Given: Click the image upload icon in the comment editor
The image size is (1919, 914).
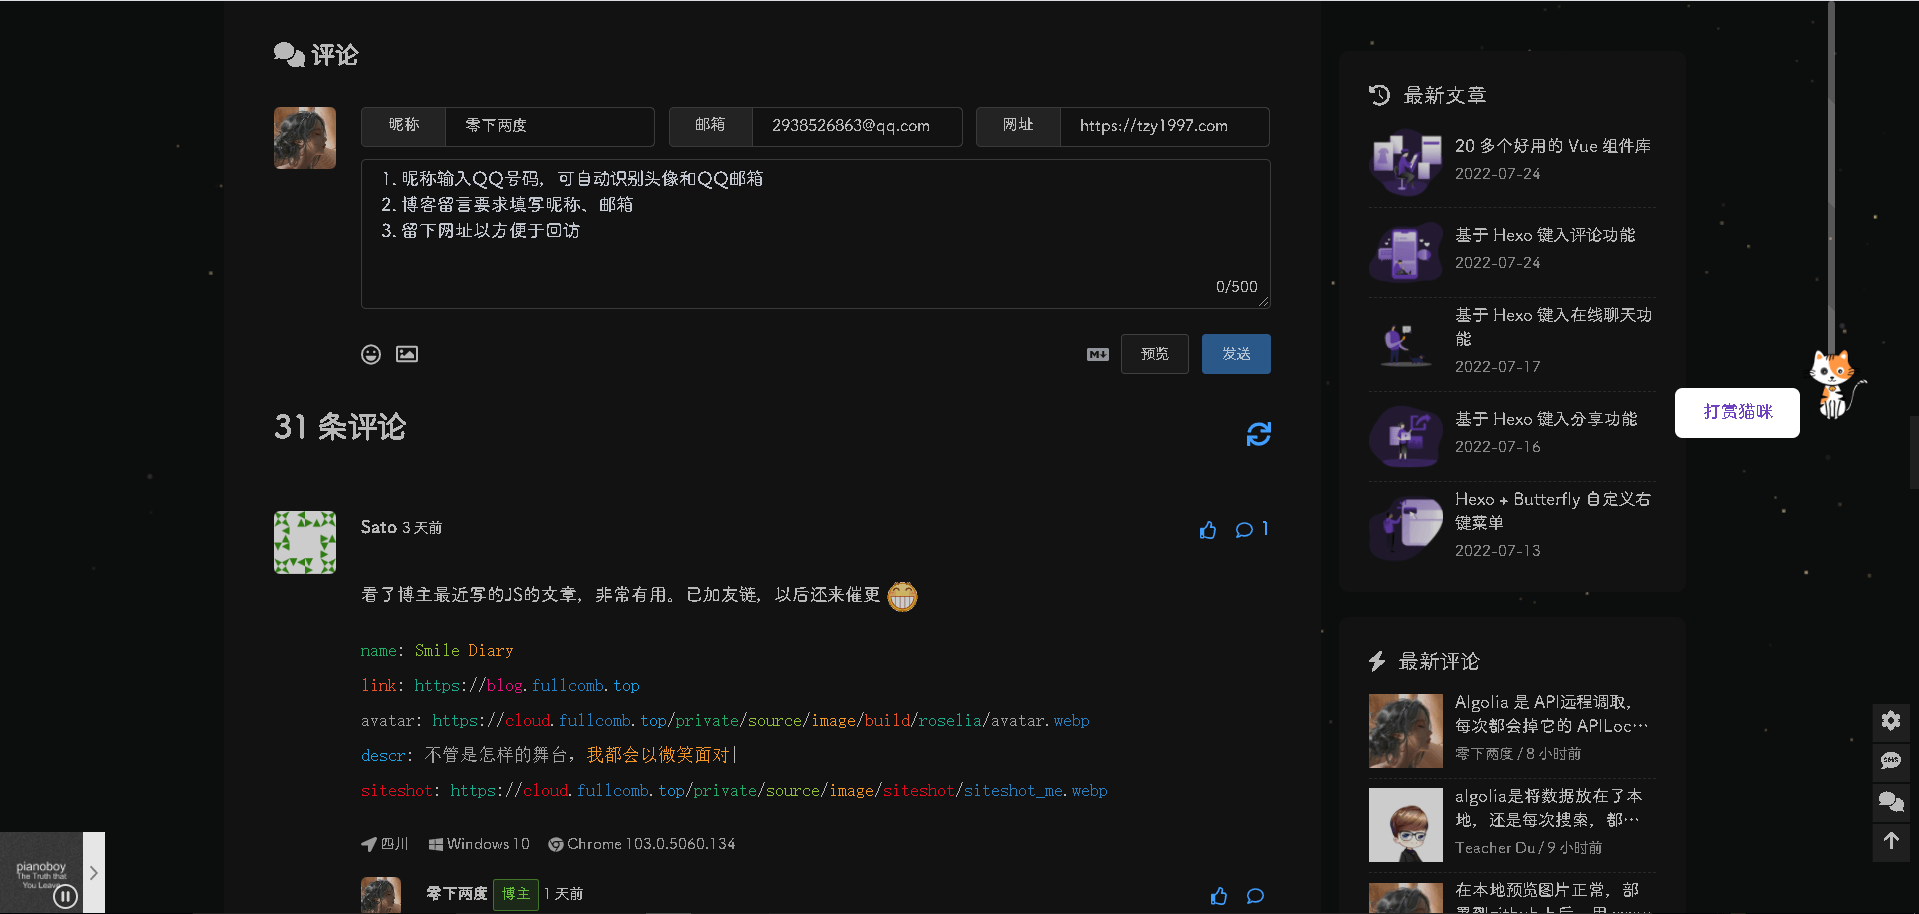Looking at the screenshot, I should point(407,354).
